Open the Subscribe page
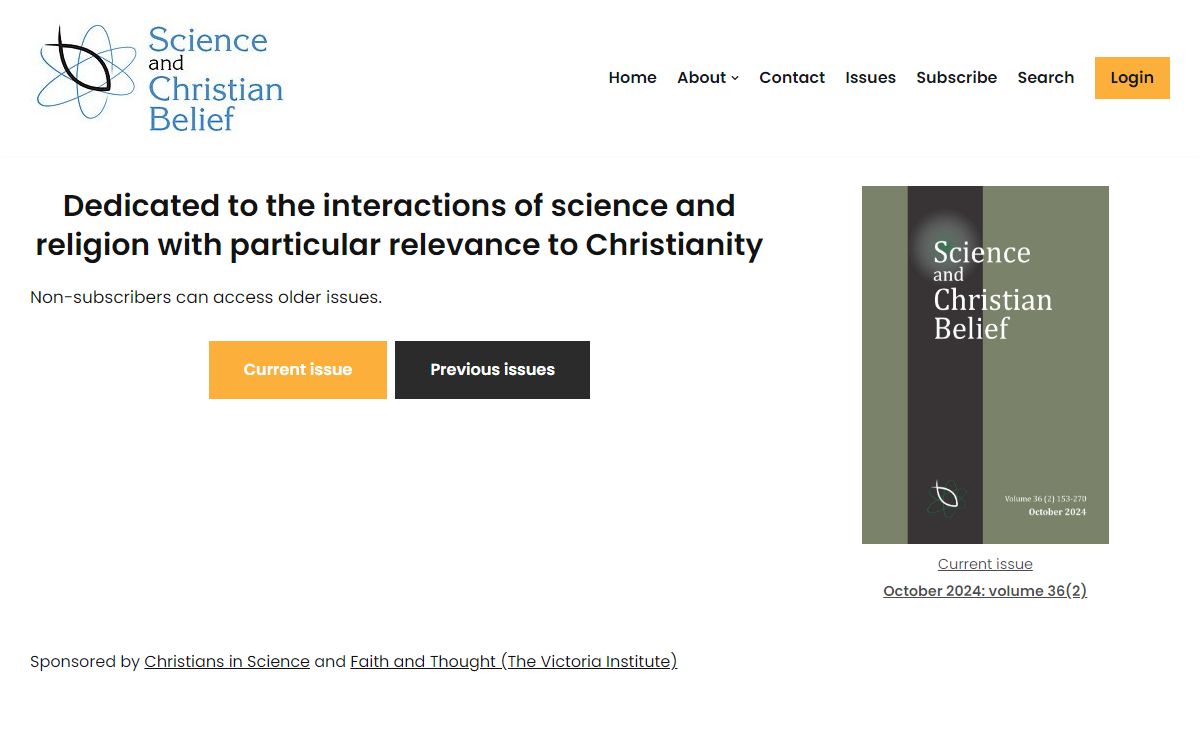 pos(956,78)
